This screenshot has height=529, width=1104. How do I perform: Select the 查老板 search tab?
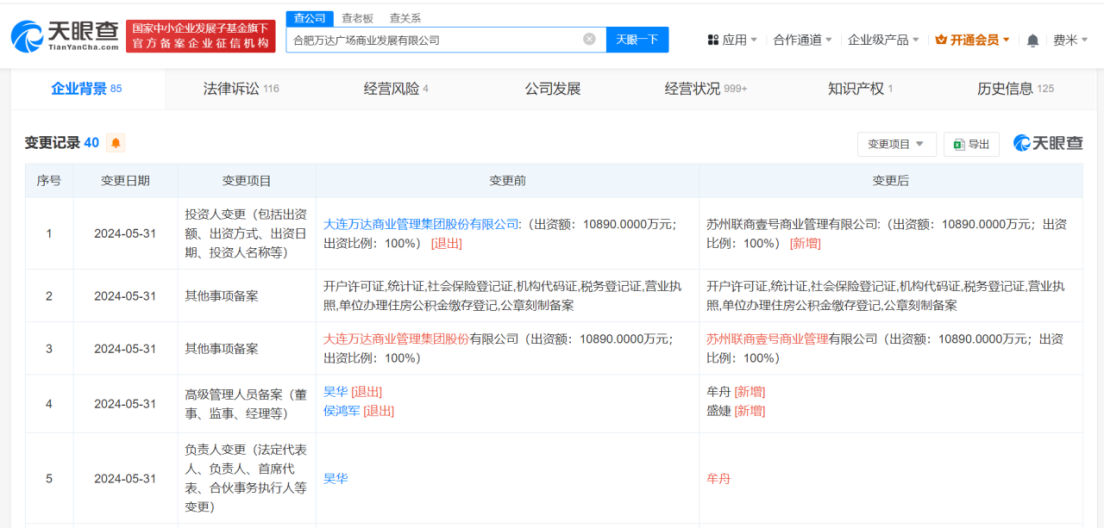357,18
